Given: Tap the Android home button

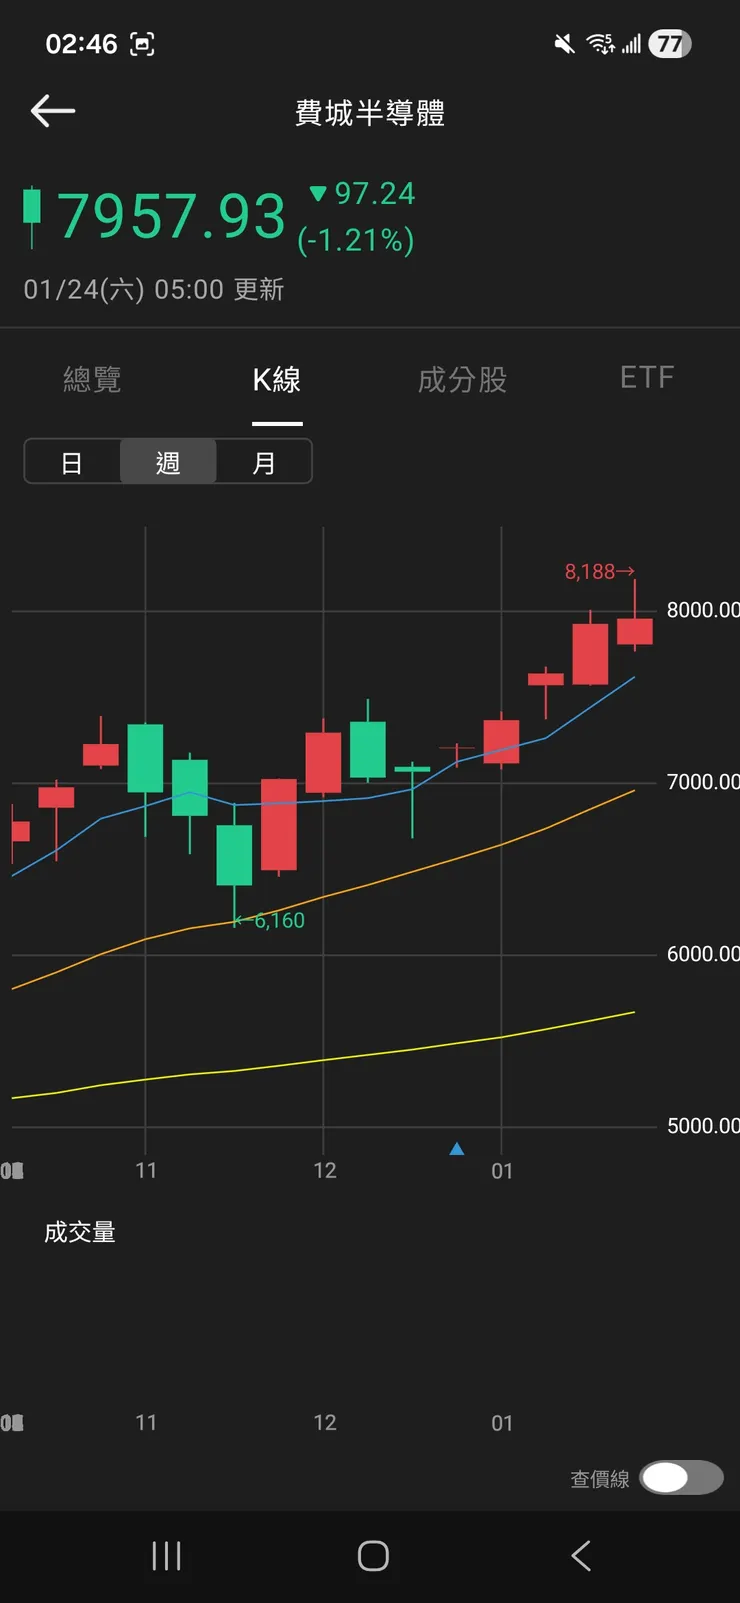Looking at the screenshot, I should pos(373,1556).
